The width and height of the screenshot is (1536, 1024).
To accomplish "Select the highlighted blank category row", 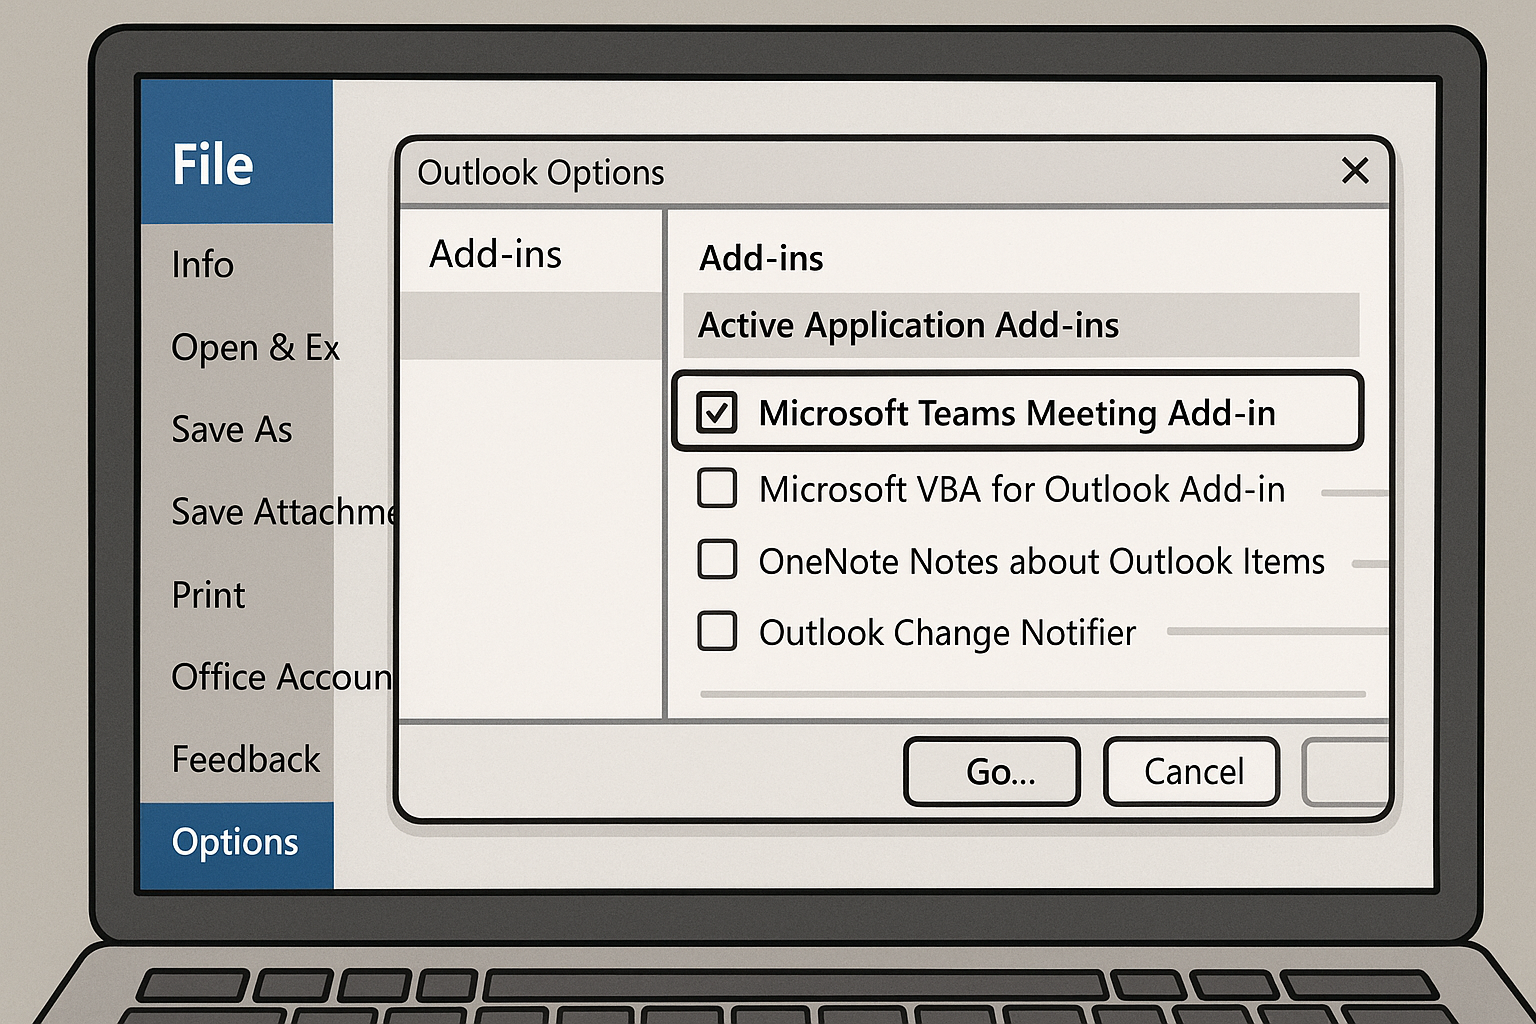I will point(531,325).
